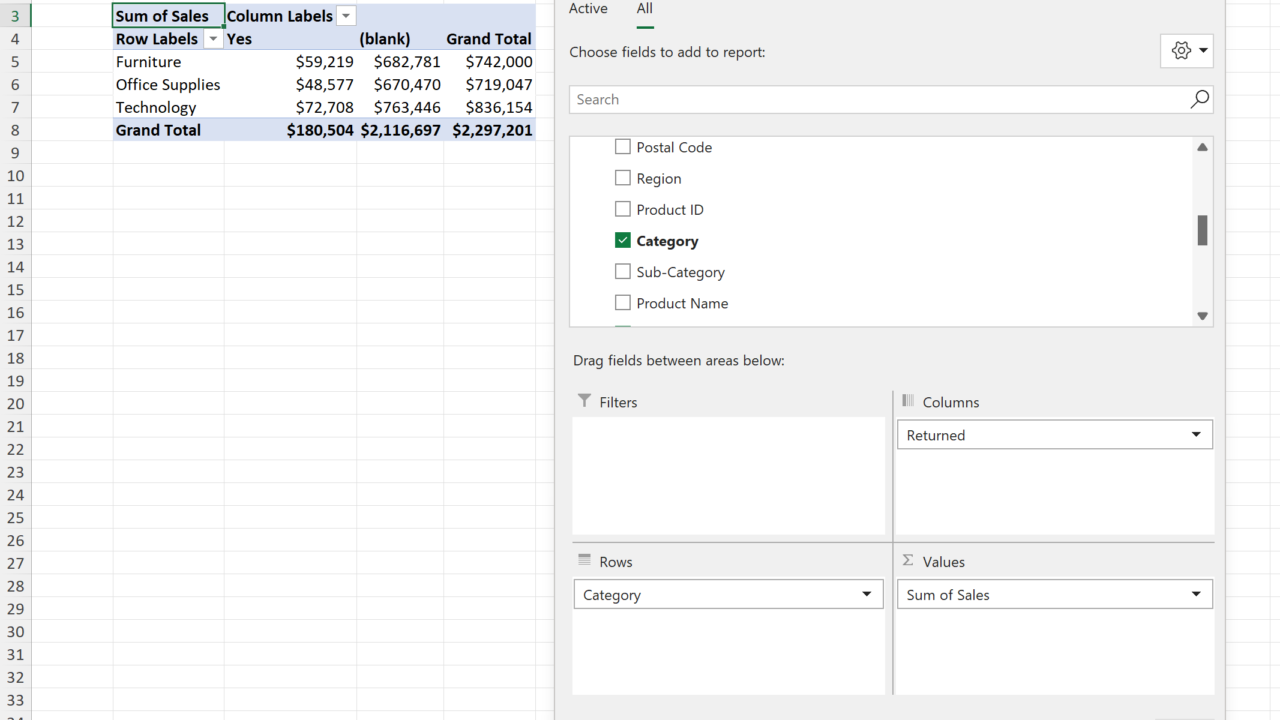Expand the Category field dropdown in Rows
This screenshot has height=720, width=1280.
[867, 595]
